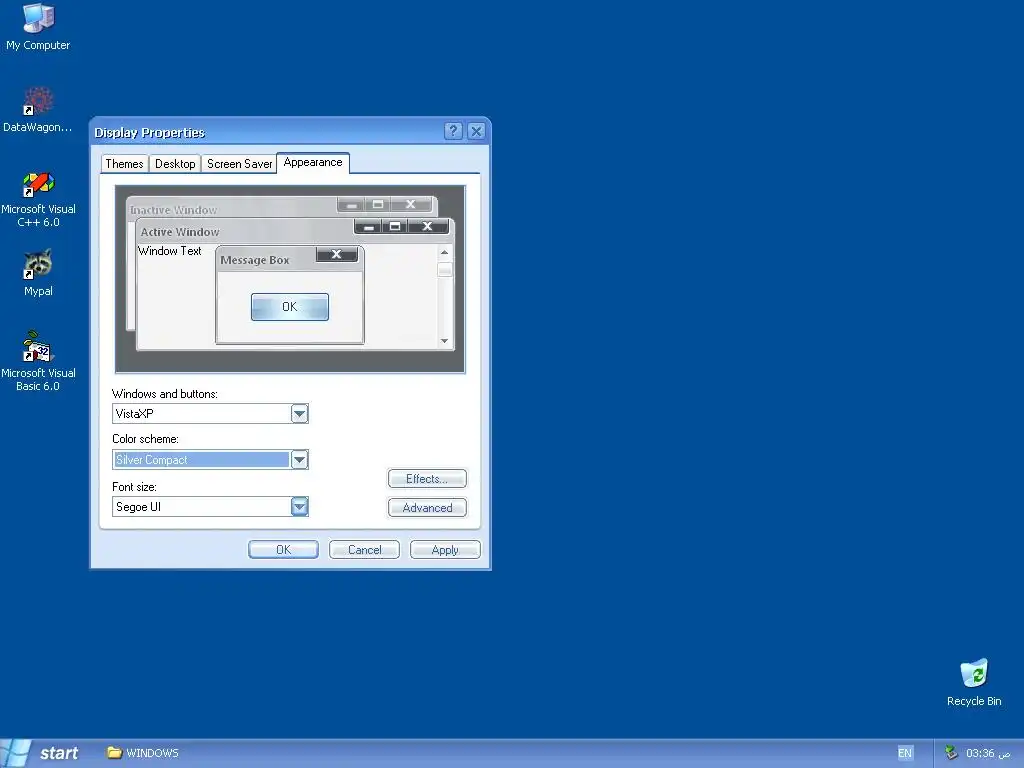
Task: Click the preview Message Box close button
Action: [x=336, y=254]
